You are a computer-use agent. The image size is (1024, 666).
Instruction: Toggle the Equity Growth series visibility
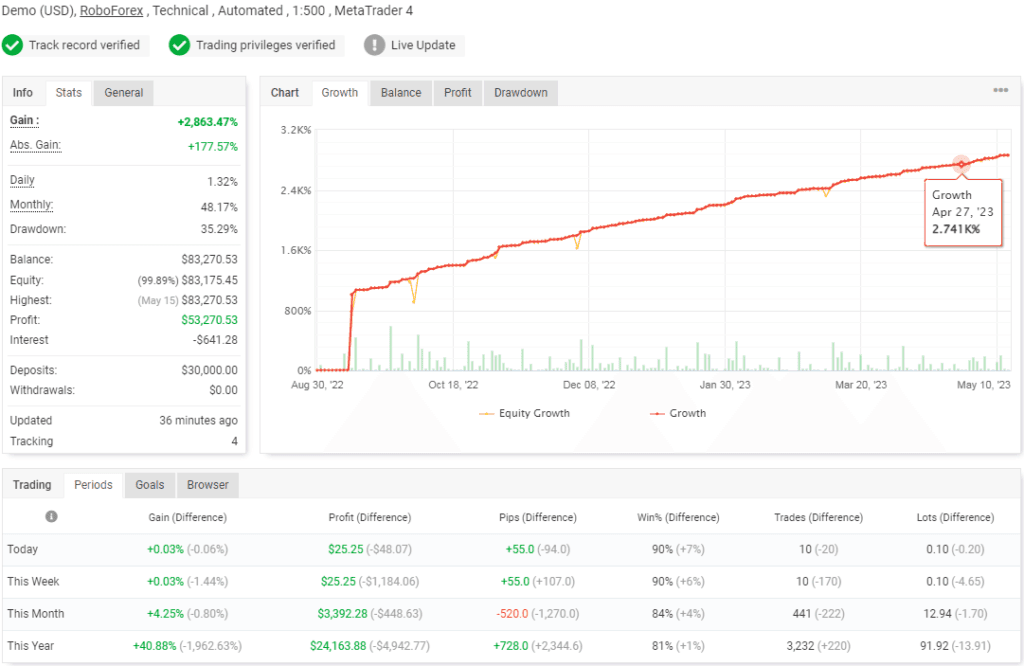tap(524, 413)
